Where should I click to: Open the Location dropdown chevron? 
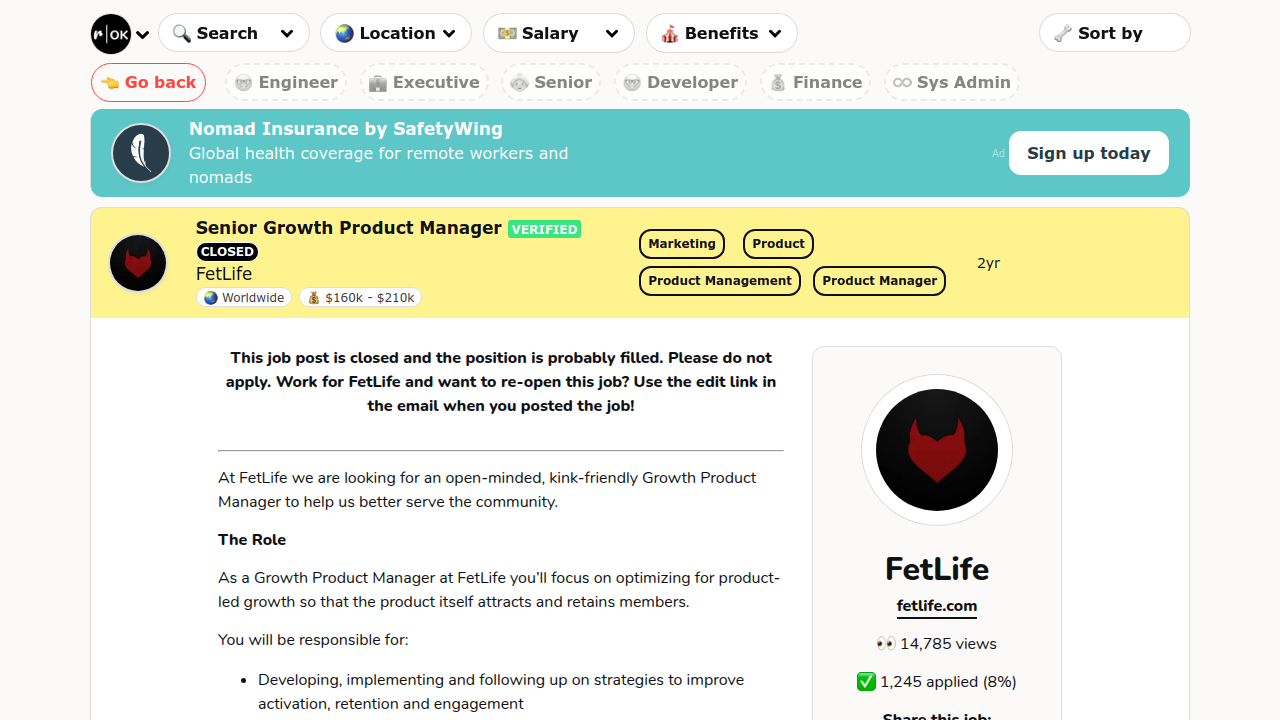449,34
